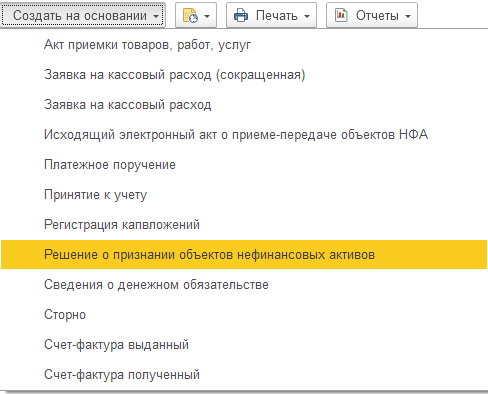The image size is (488, 394).
Task: Click the document schedule icon button
Action: [x=190, y=16]
